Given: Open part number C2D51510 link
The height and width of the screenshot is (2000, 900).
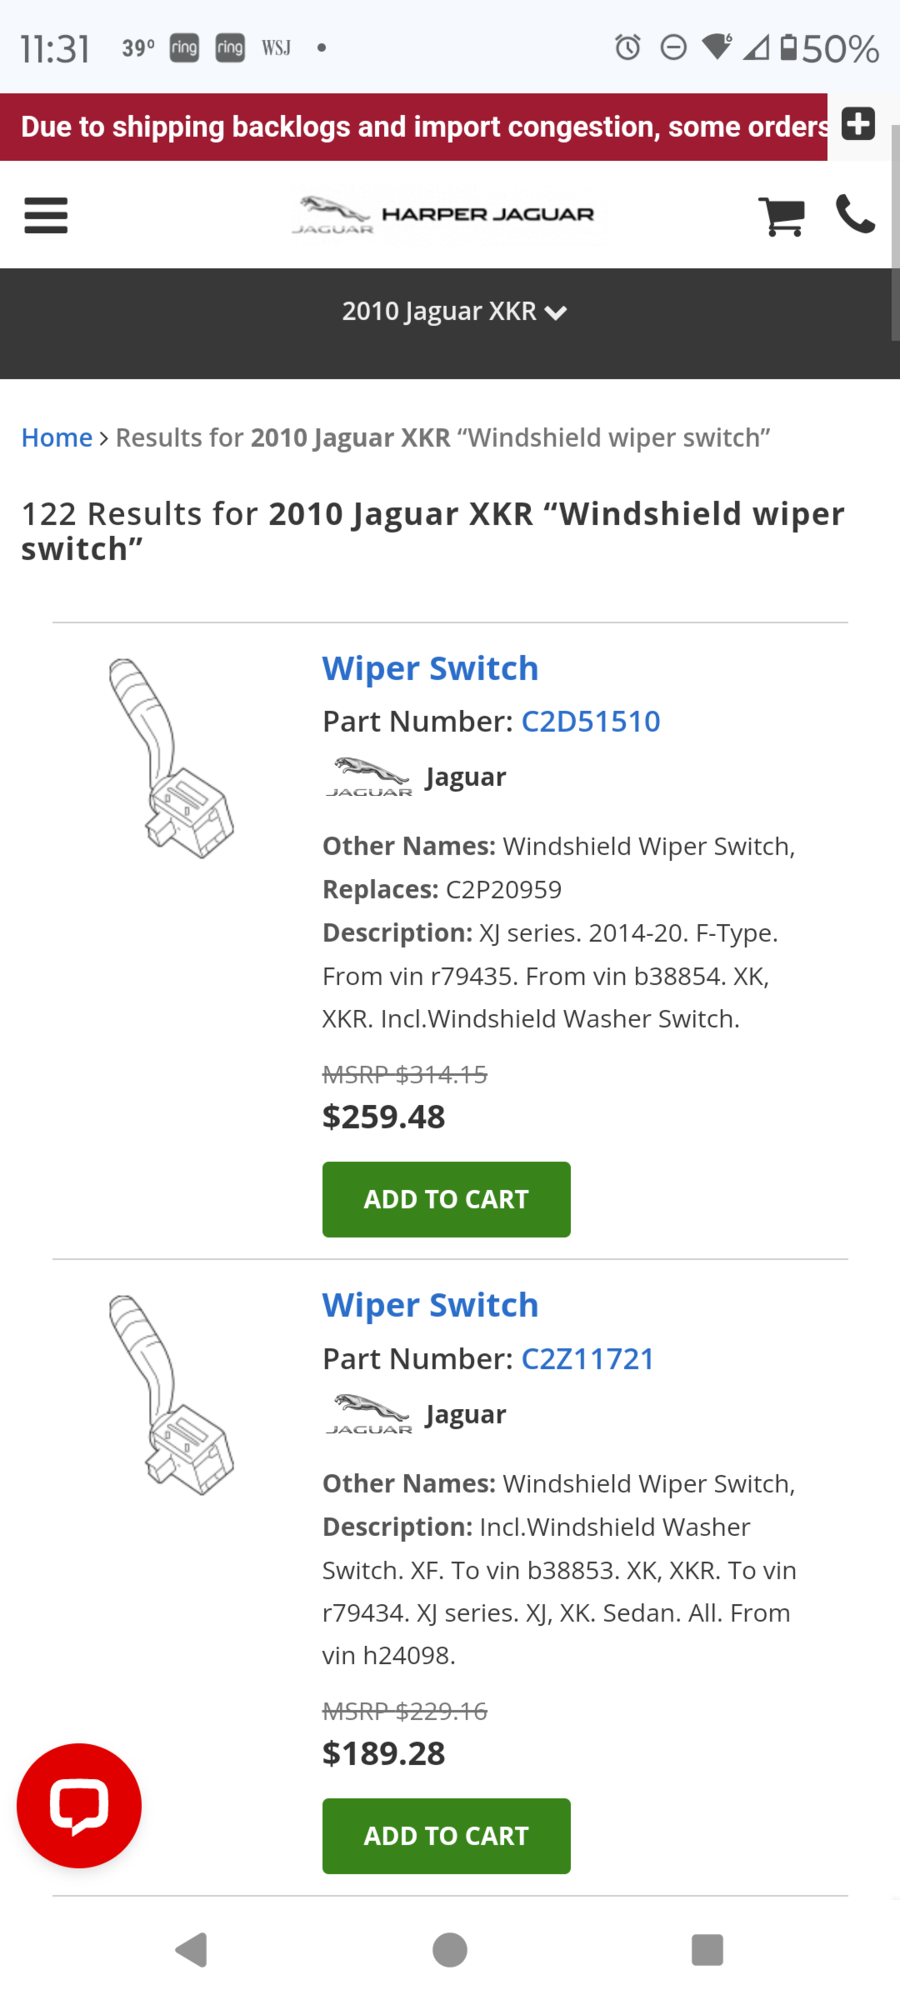Looking at the screenshot, I should [590, 722].
